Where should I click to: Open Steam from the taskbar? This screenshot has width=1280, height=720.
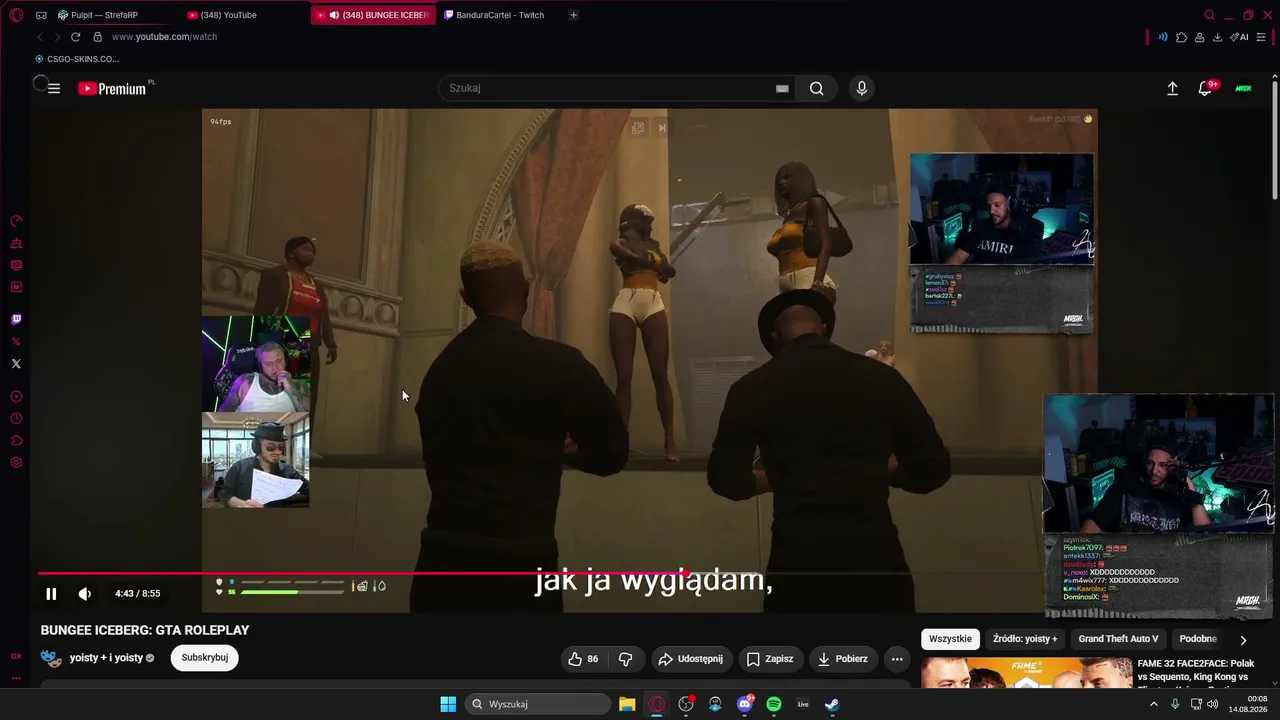(831, 704)
